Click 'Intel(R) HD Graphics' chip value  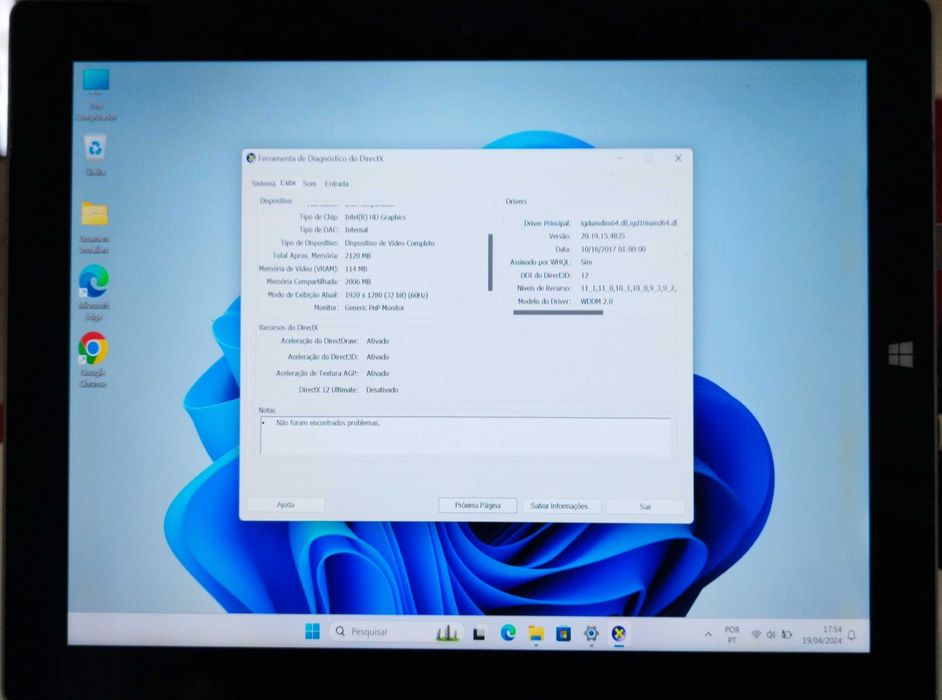(375, 217)
